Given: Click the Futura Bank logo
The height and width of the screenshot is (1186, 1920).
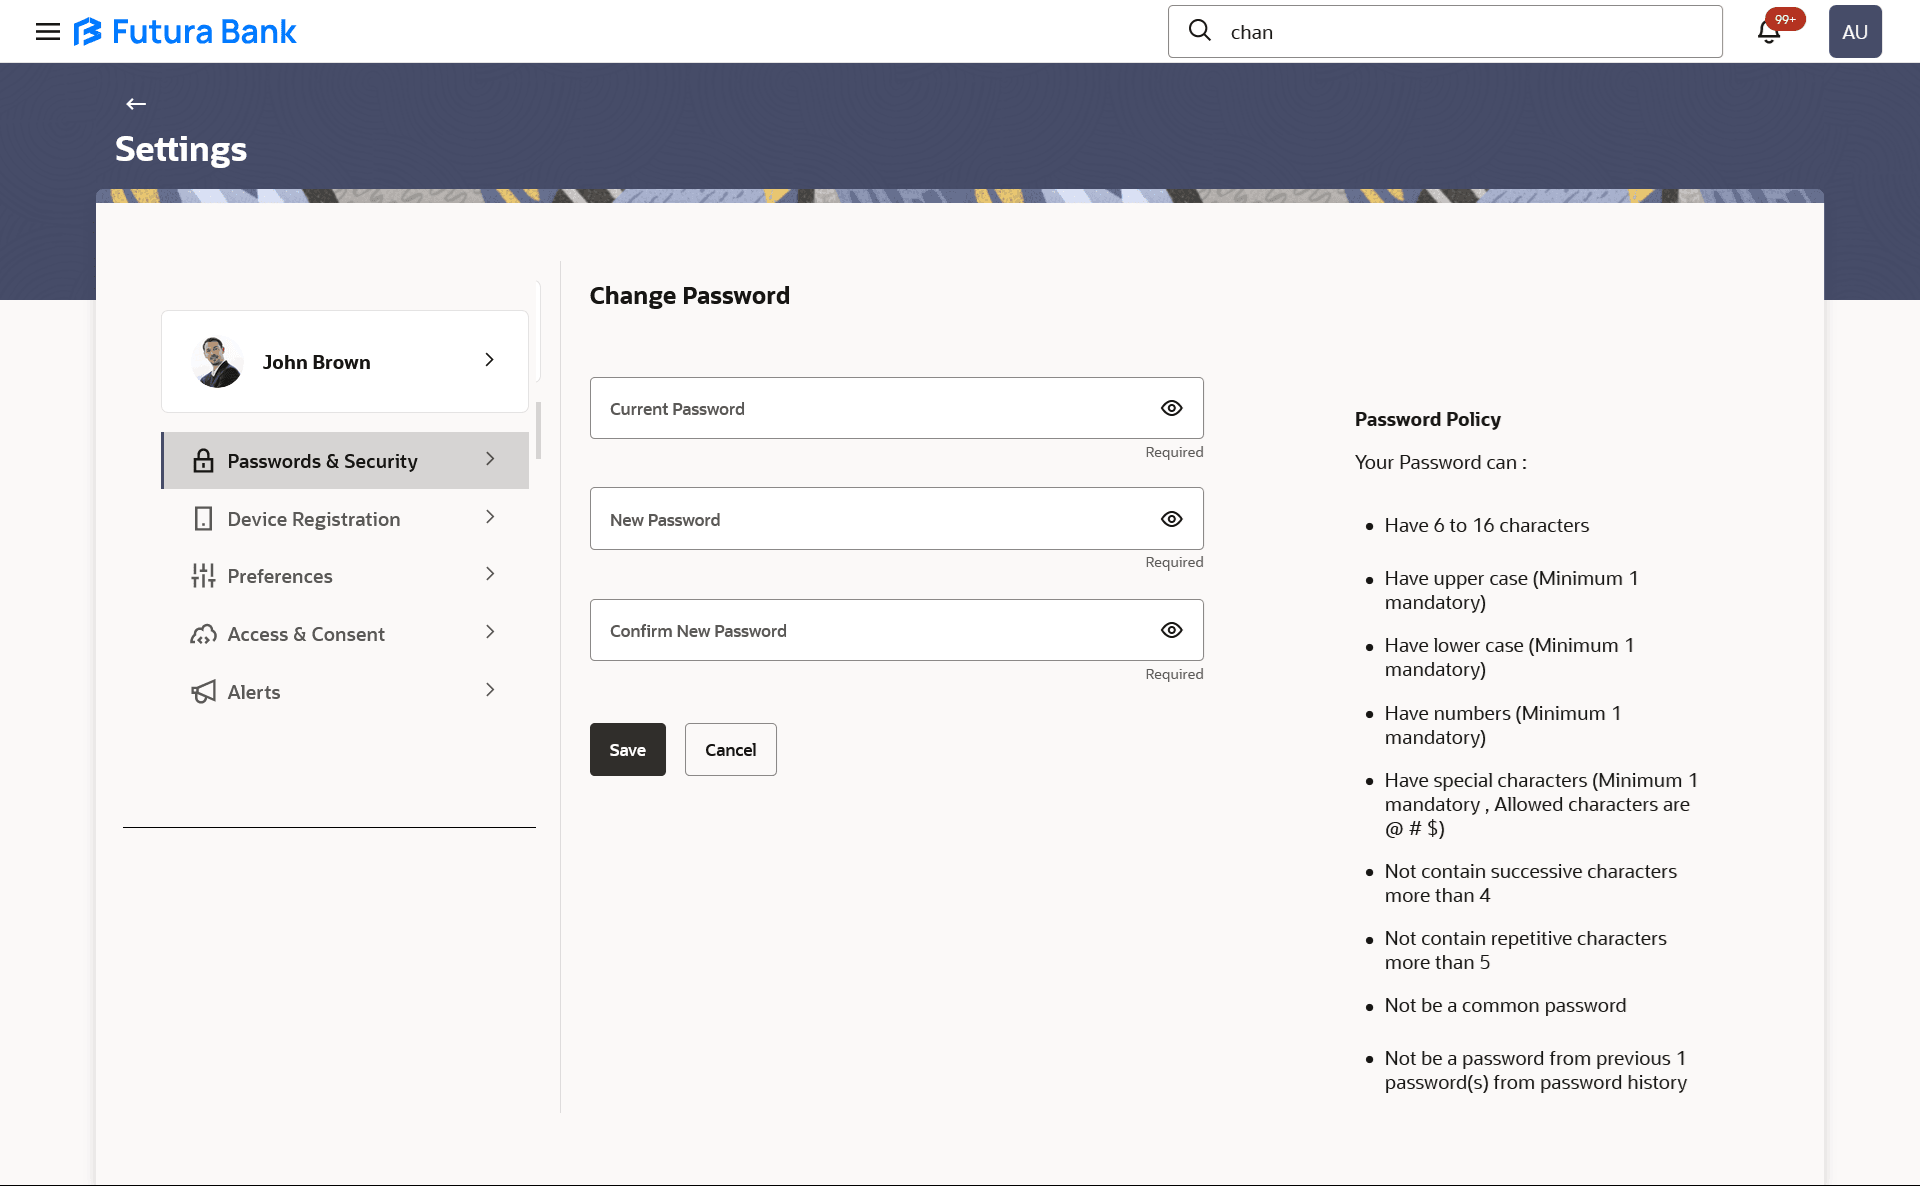Looking at the screenshot, I should click(185, 32).
